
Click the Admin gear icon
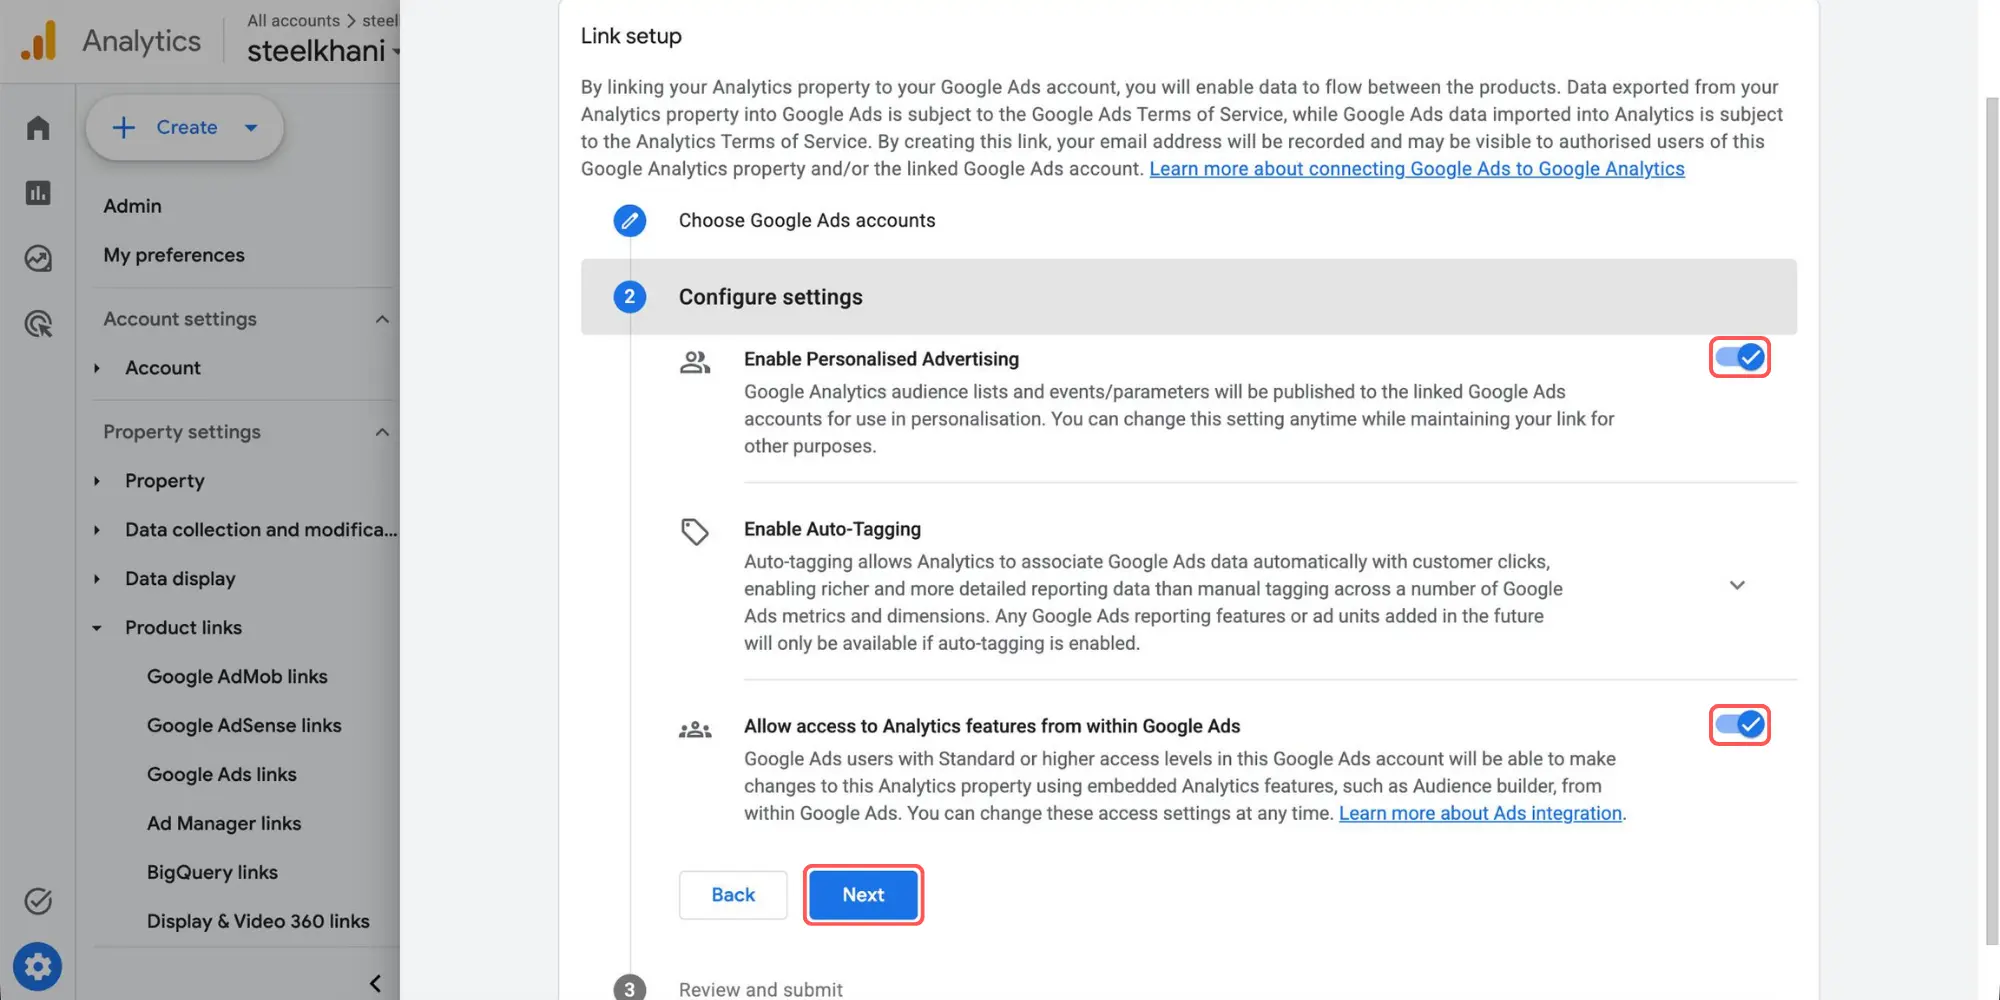38,967
